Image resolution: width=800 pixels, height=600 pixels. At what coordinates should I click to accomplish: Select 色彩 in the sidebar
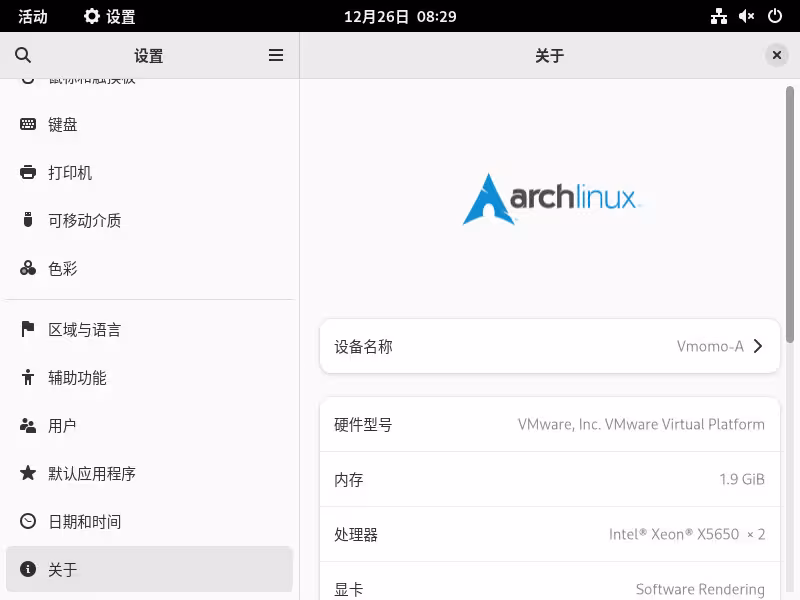tap(149, 268)
